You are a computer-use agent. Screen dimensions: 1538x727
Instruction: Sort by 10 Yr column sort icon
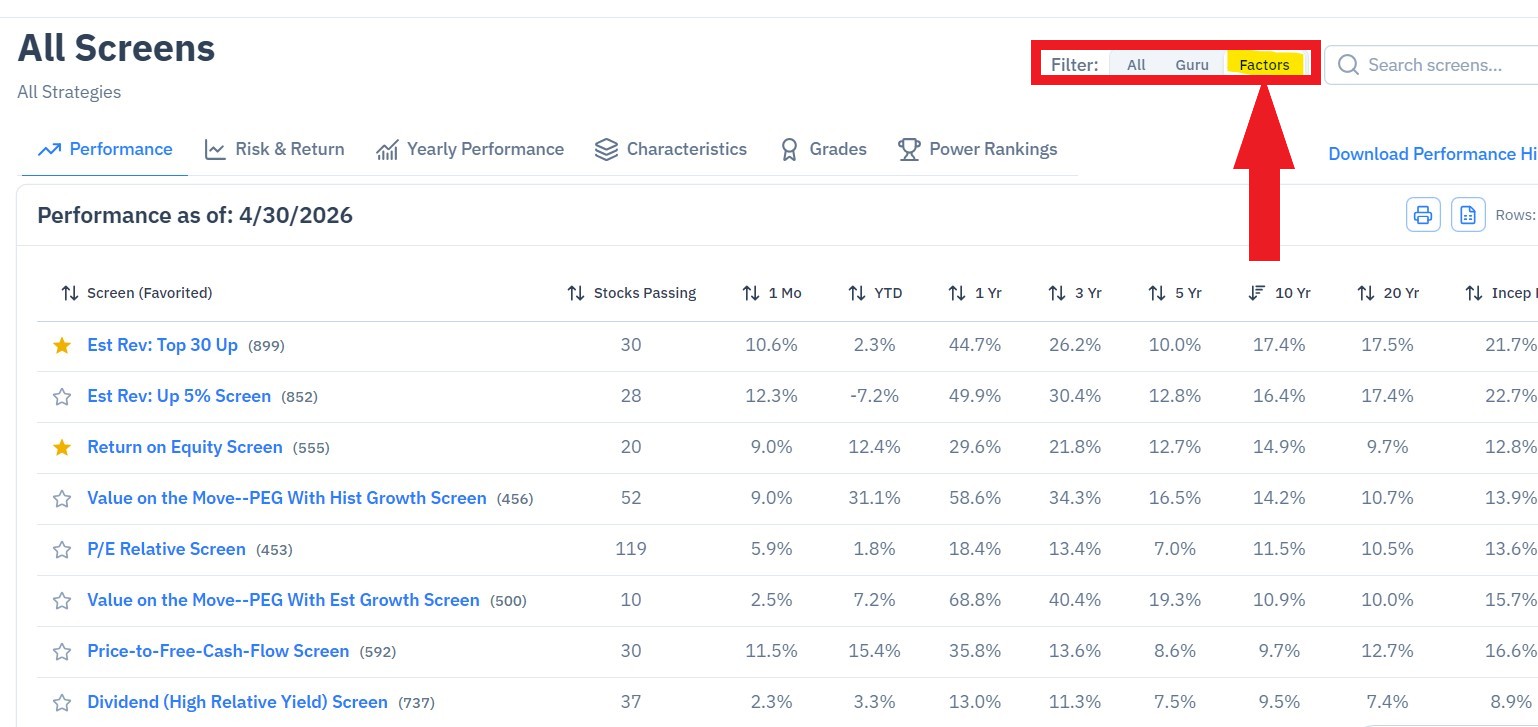(x=1257, y=293)
